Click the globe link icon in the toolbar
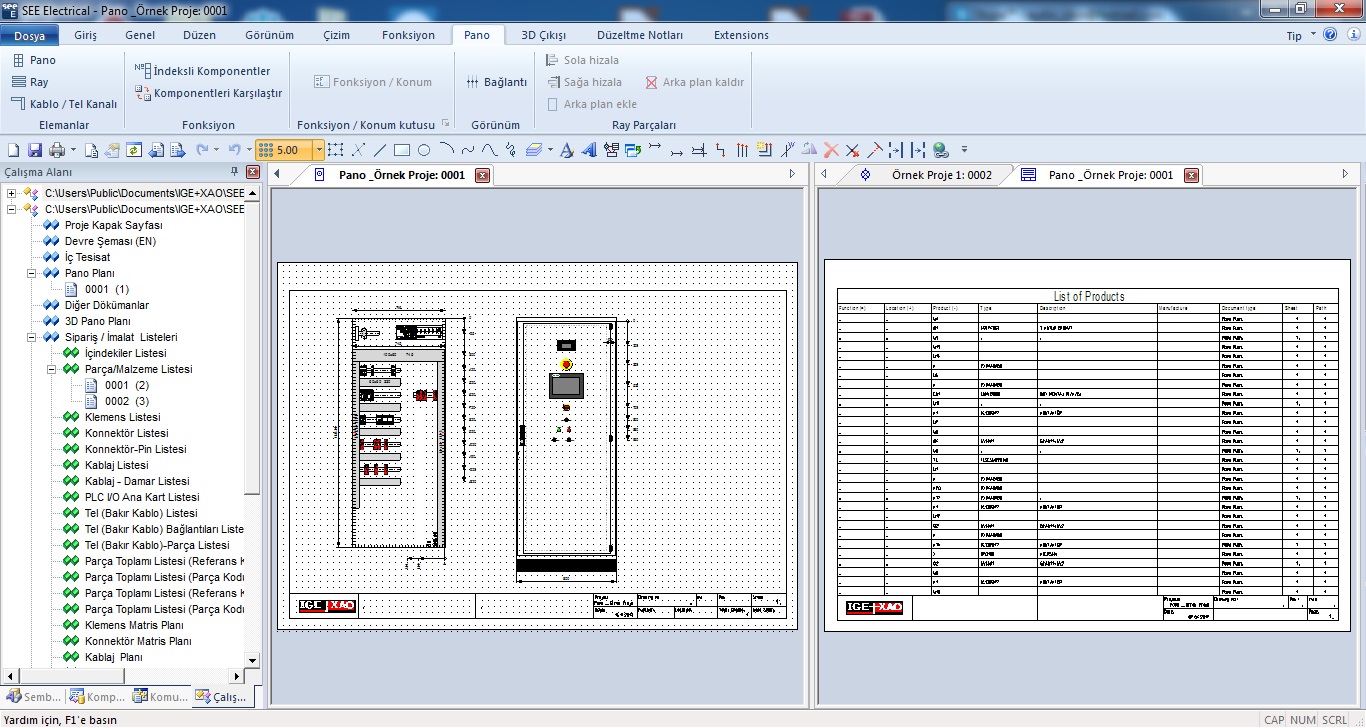The width and height of the screenshot is (1366, 728). tap(940, 150)
